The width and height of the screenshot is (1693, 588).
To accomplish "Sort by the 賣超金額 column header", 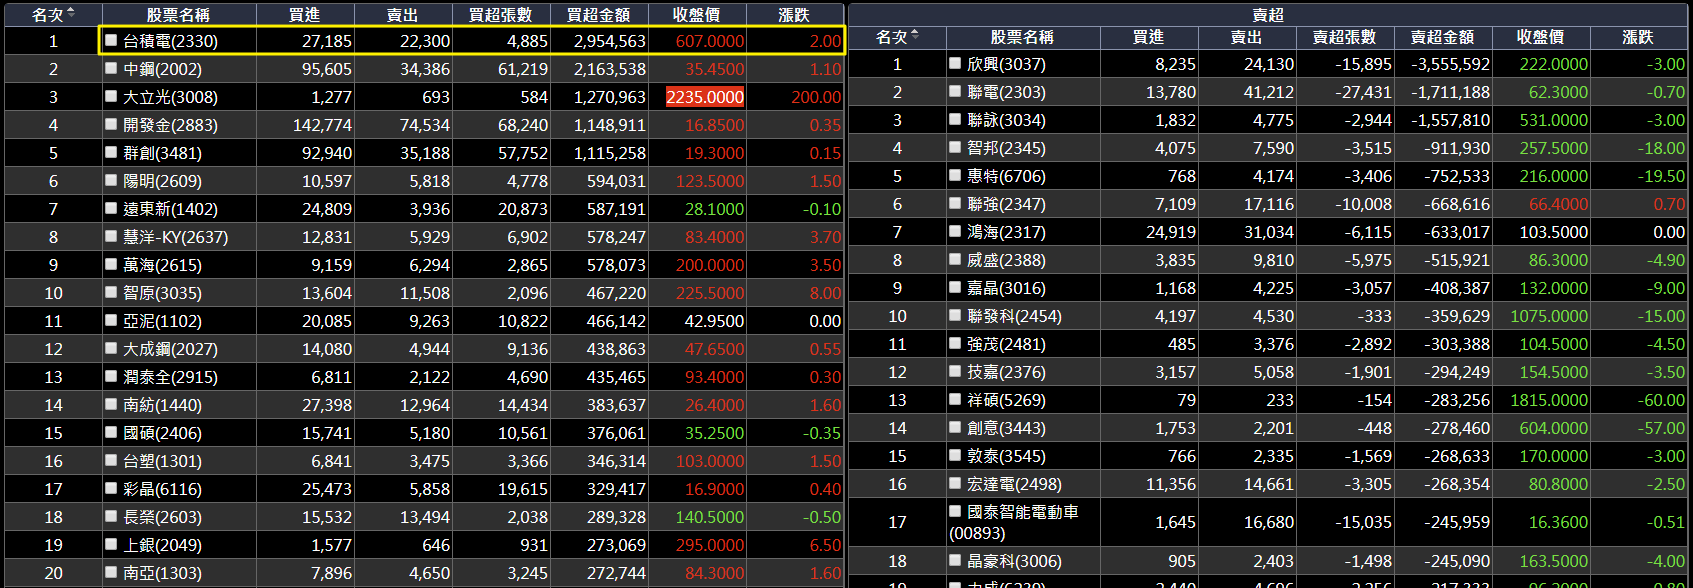I will (1442, 37).
